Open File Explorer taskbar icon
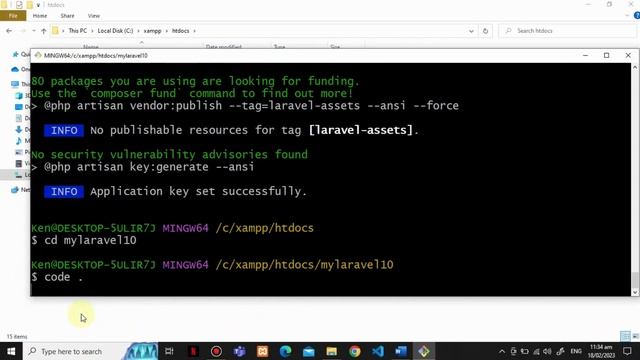Image resolution: width=640 pixels, height=360 pixels. pos(332,351)
